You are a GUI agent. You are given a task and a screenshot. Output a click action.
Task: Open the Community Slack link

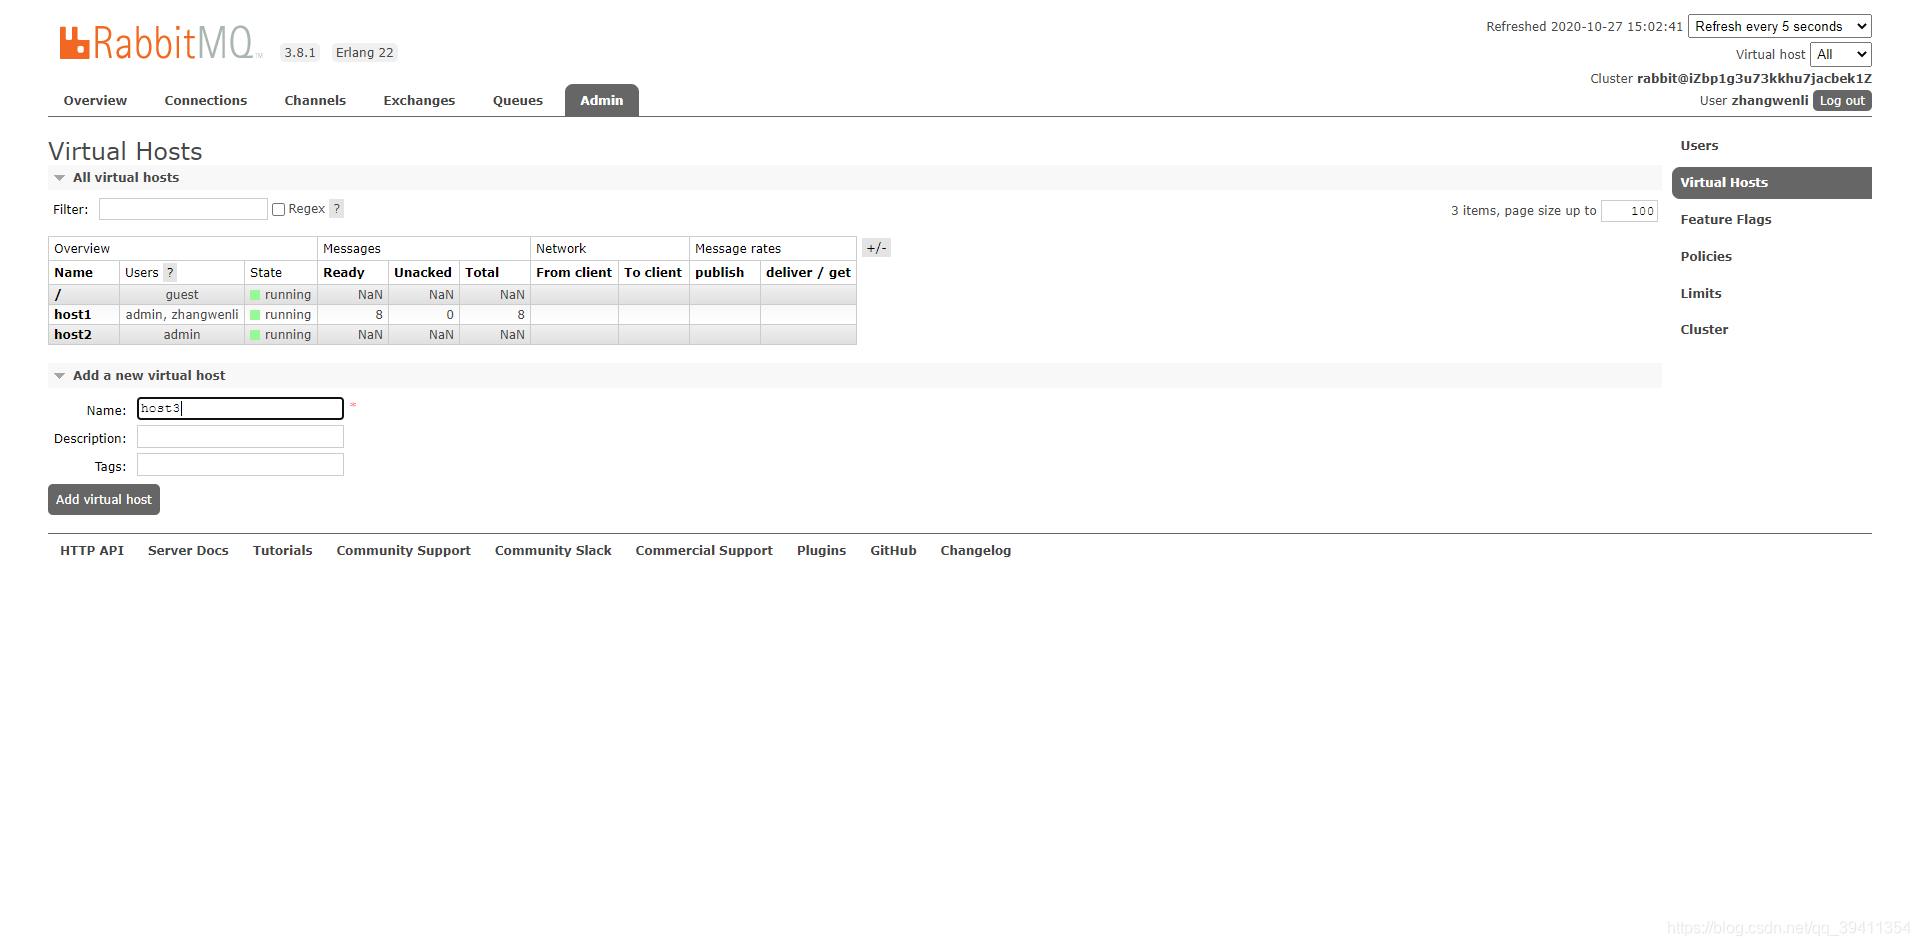click(x=553, y=551)
